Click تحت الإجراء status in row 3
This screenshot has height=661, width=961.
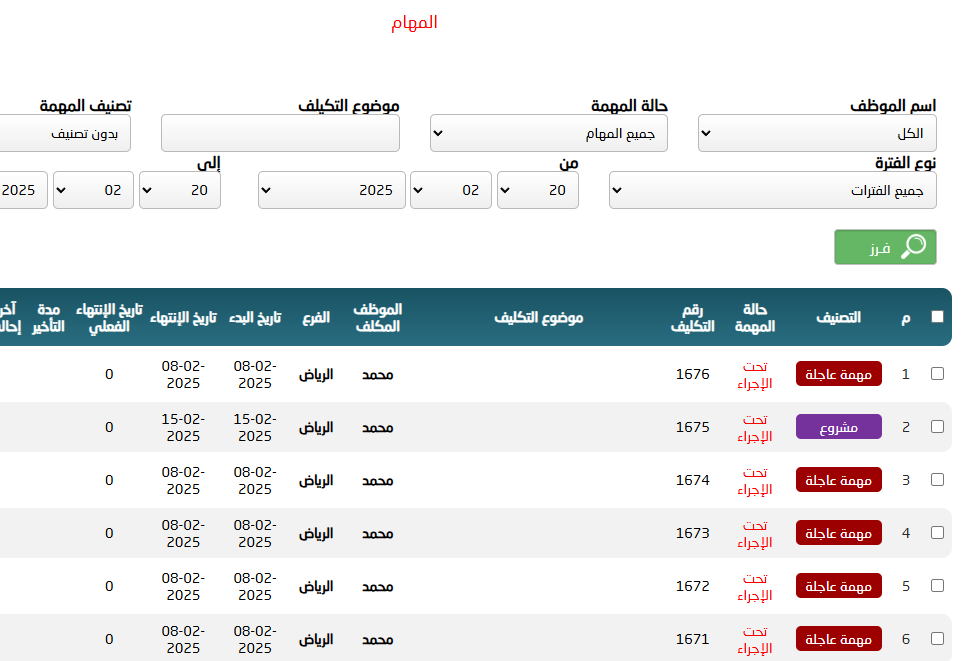click(755, 480)
